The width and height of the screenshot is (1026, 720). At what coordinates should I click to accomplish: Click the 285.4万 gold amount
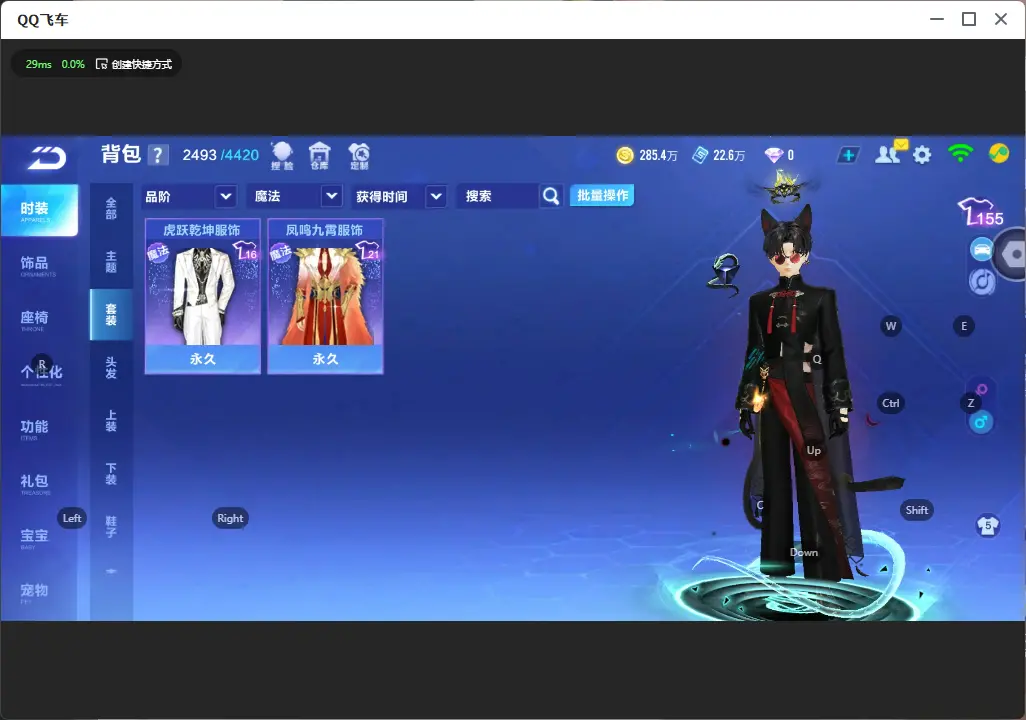(658, 155)
